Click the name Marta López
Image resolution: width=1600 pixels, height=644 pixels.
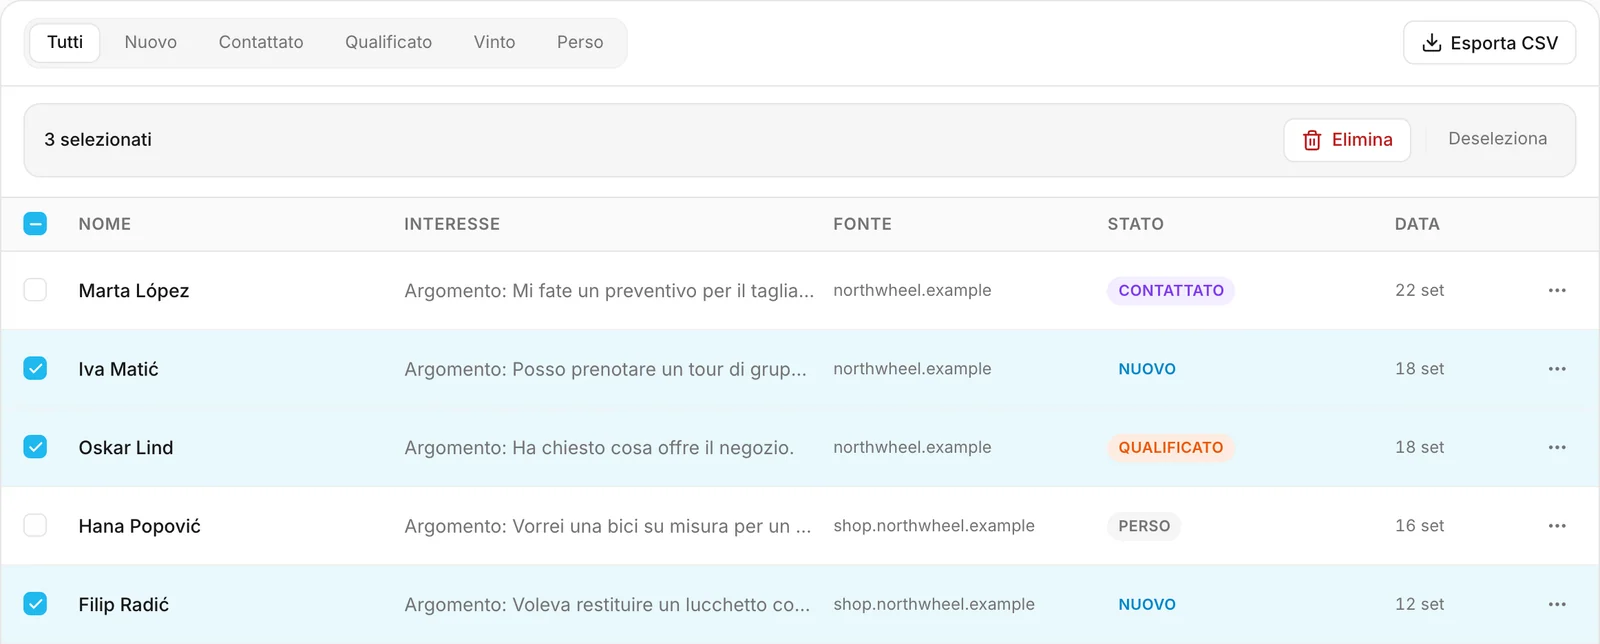click(x=134, y=291)
